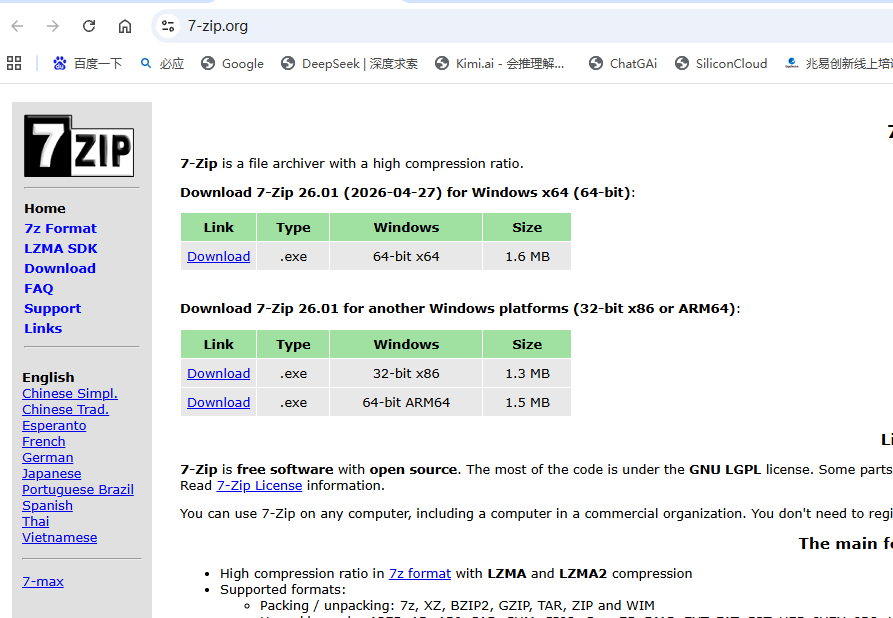Open the 7-Zip License link

tap(259, 485)
